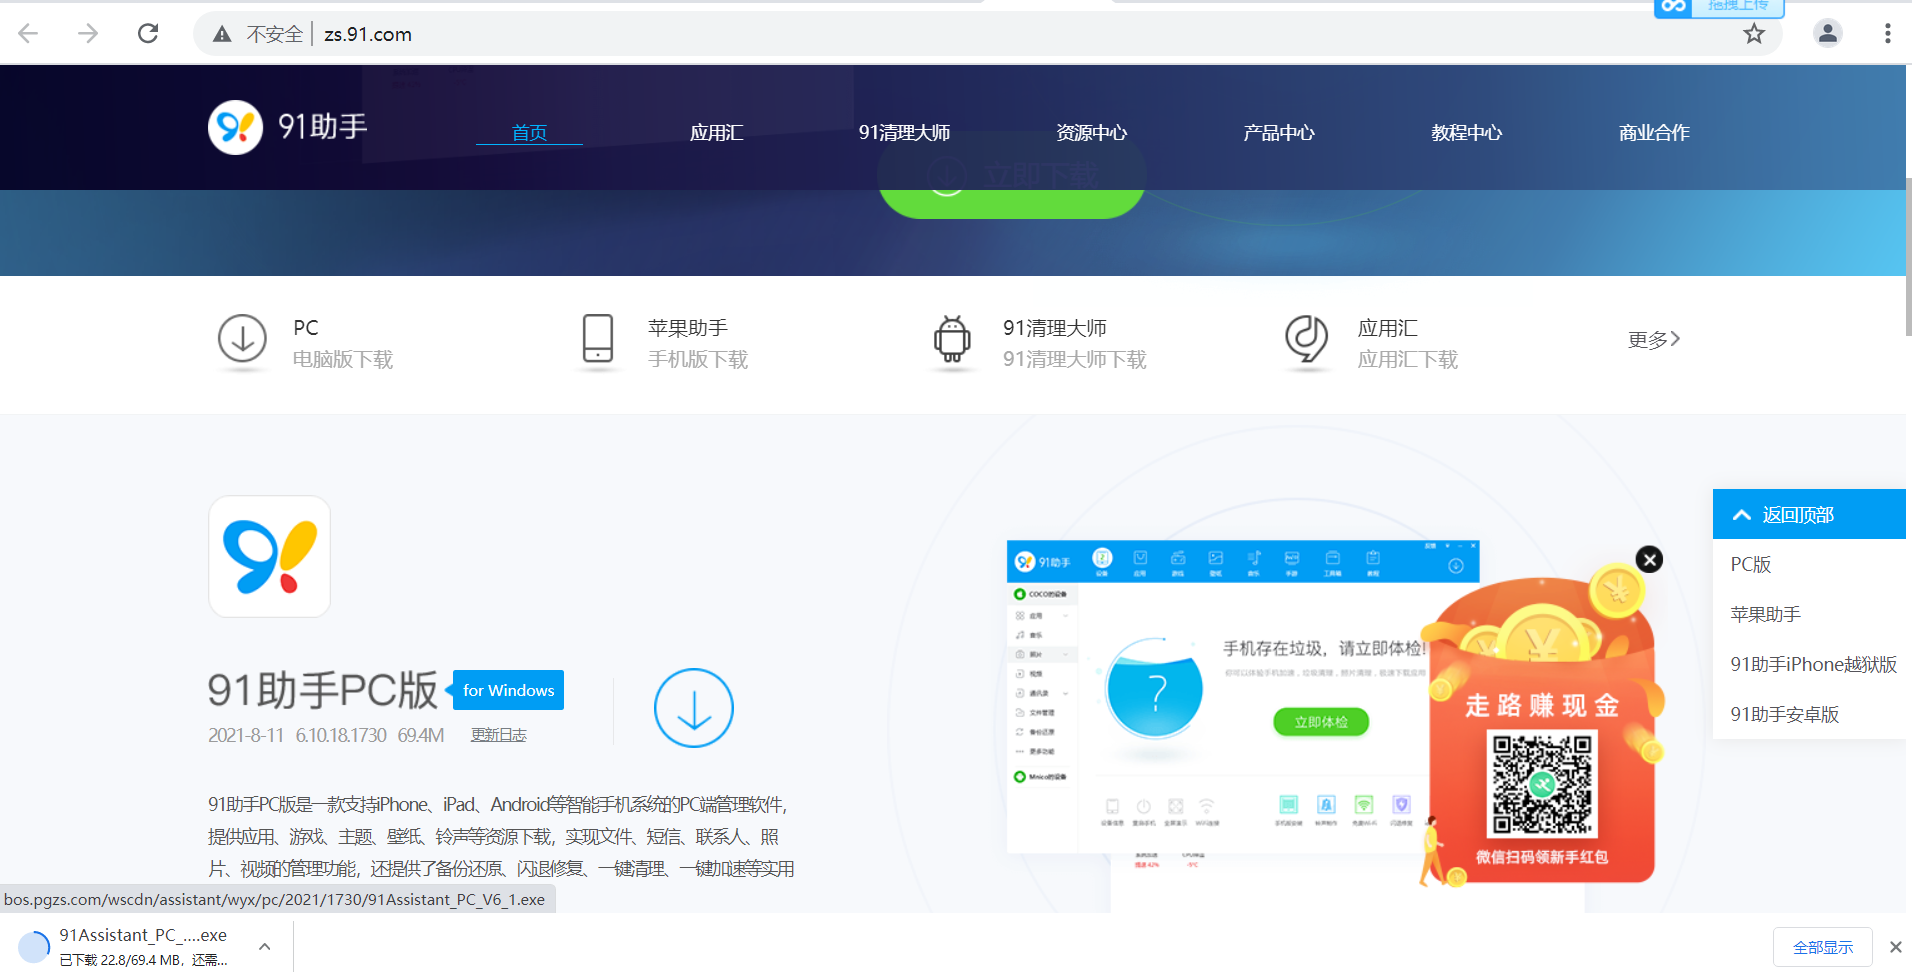Click the 91助手PC版 heading text
Viewport: 1912px width, 972px height.
(x=323, y=690)
